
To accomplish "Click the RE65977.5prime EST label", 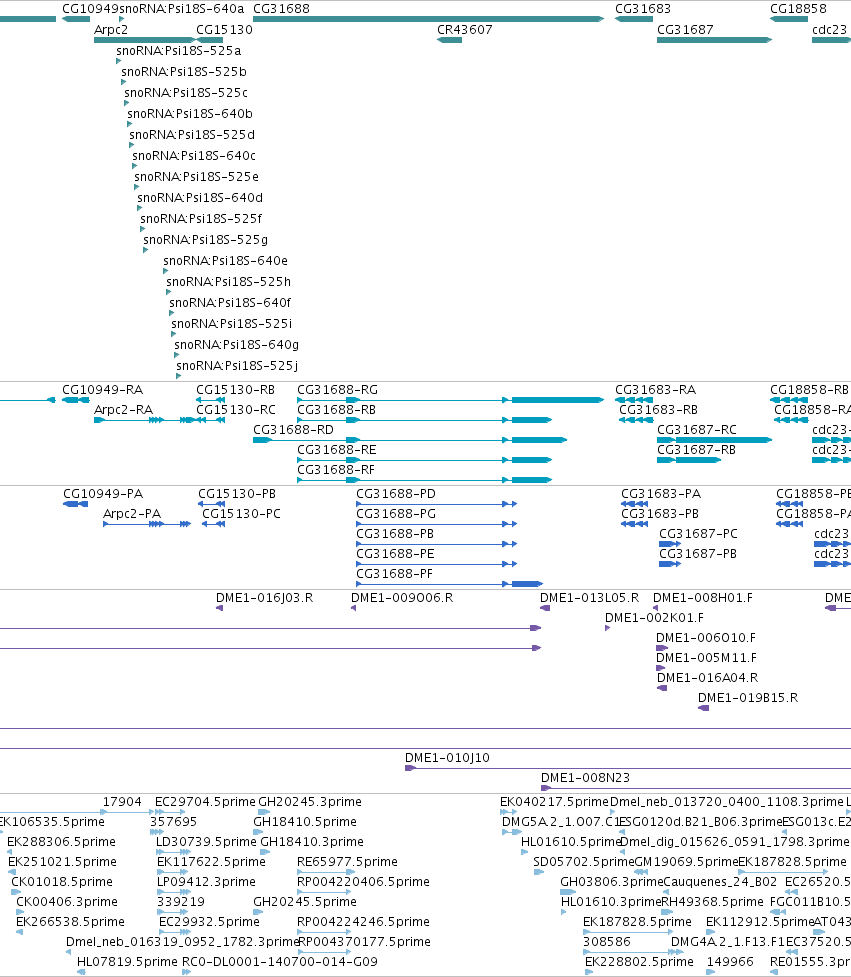I will click(348, 862).
